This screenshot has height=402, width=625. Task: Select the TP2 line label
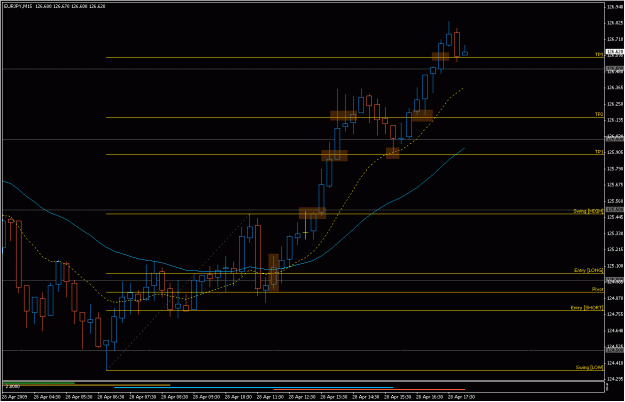[x=599, y=114]
